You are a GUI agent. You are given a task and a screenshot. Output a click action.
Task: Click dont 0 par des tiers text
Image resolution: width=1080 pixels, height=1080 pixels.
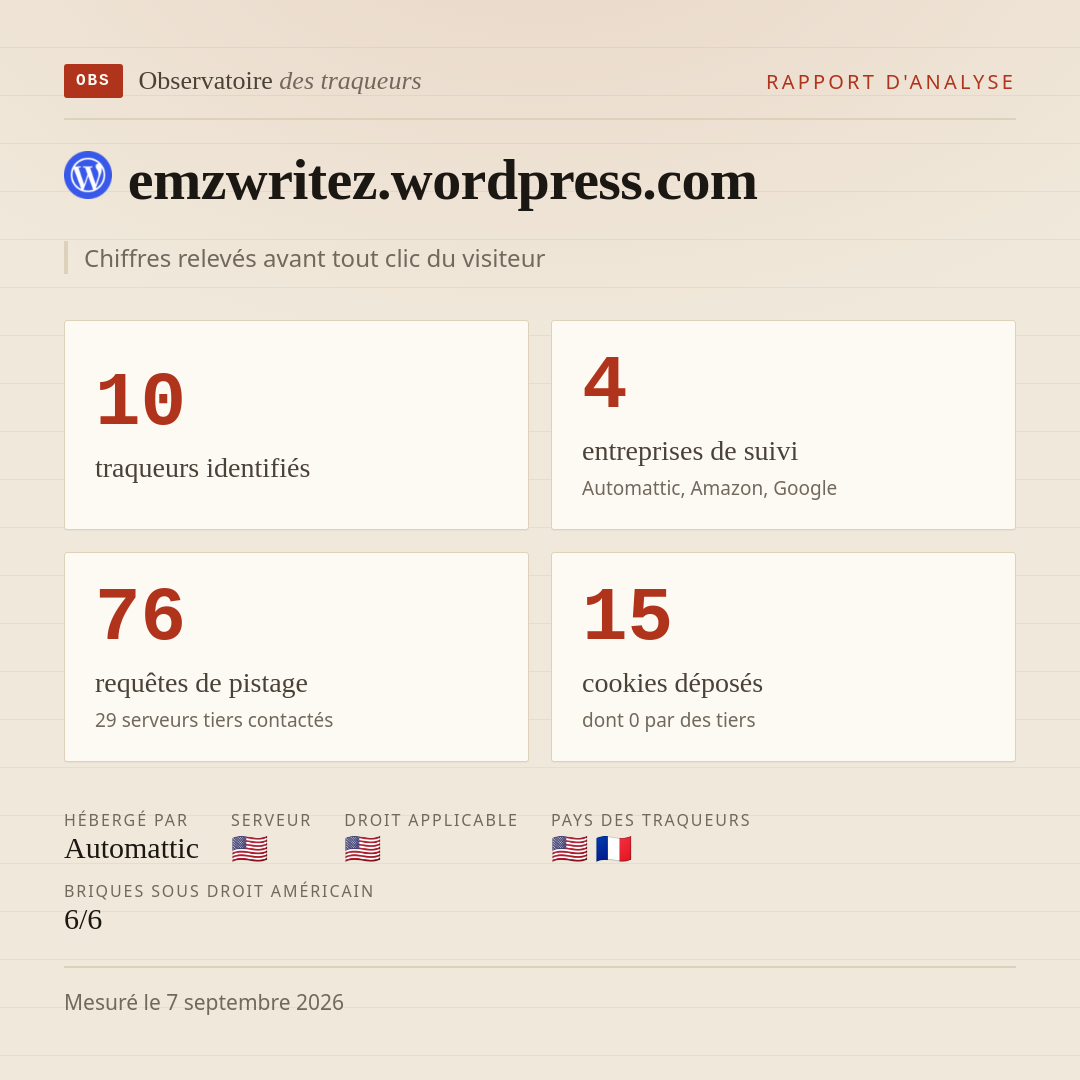[x=669, y=720]
